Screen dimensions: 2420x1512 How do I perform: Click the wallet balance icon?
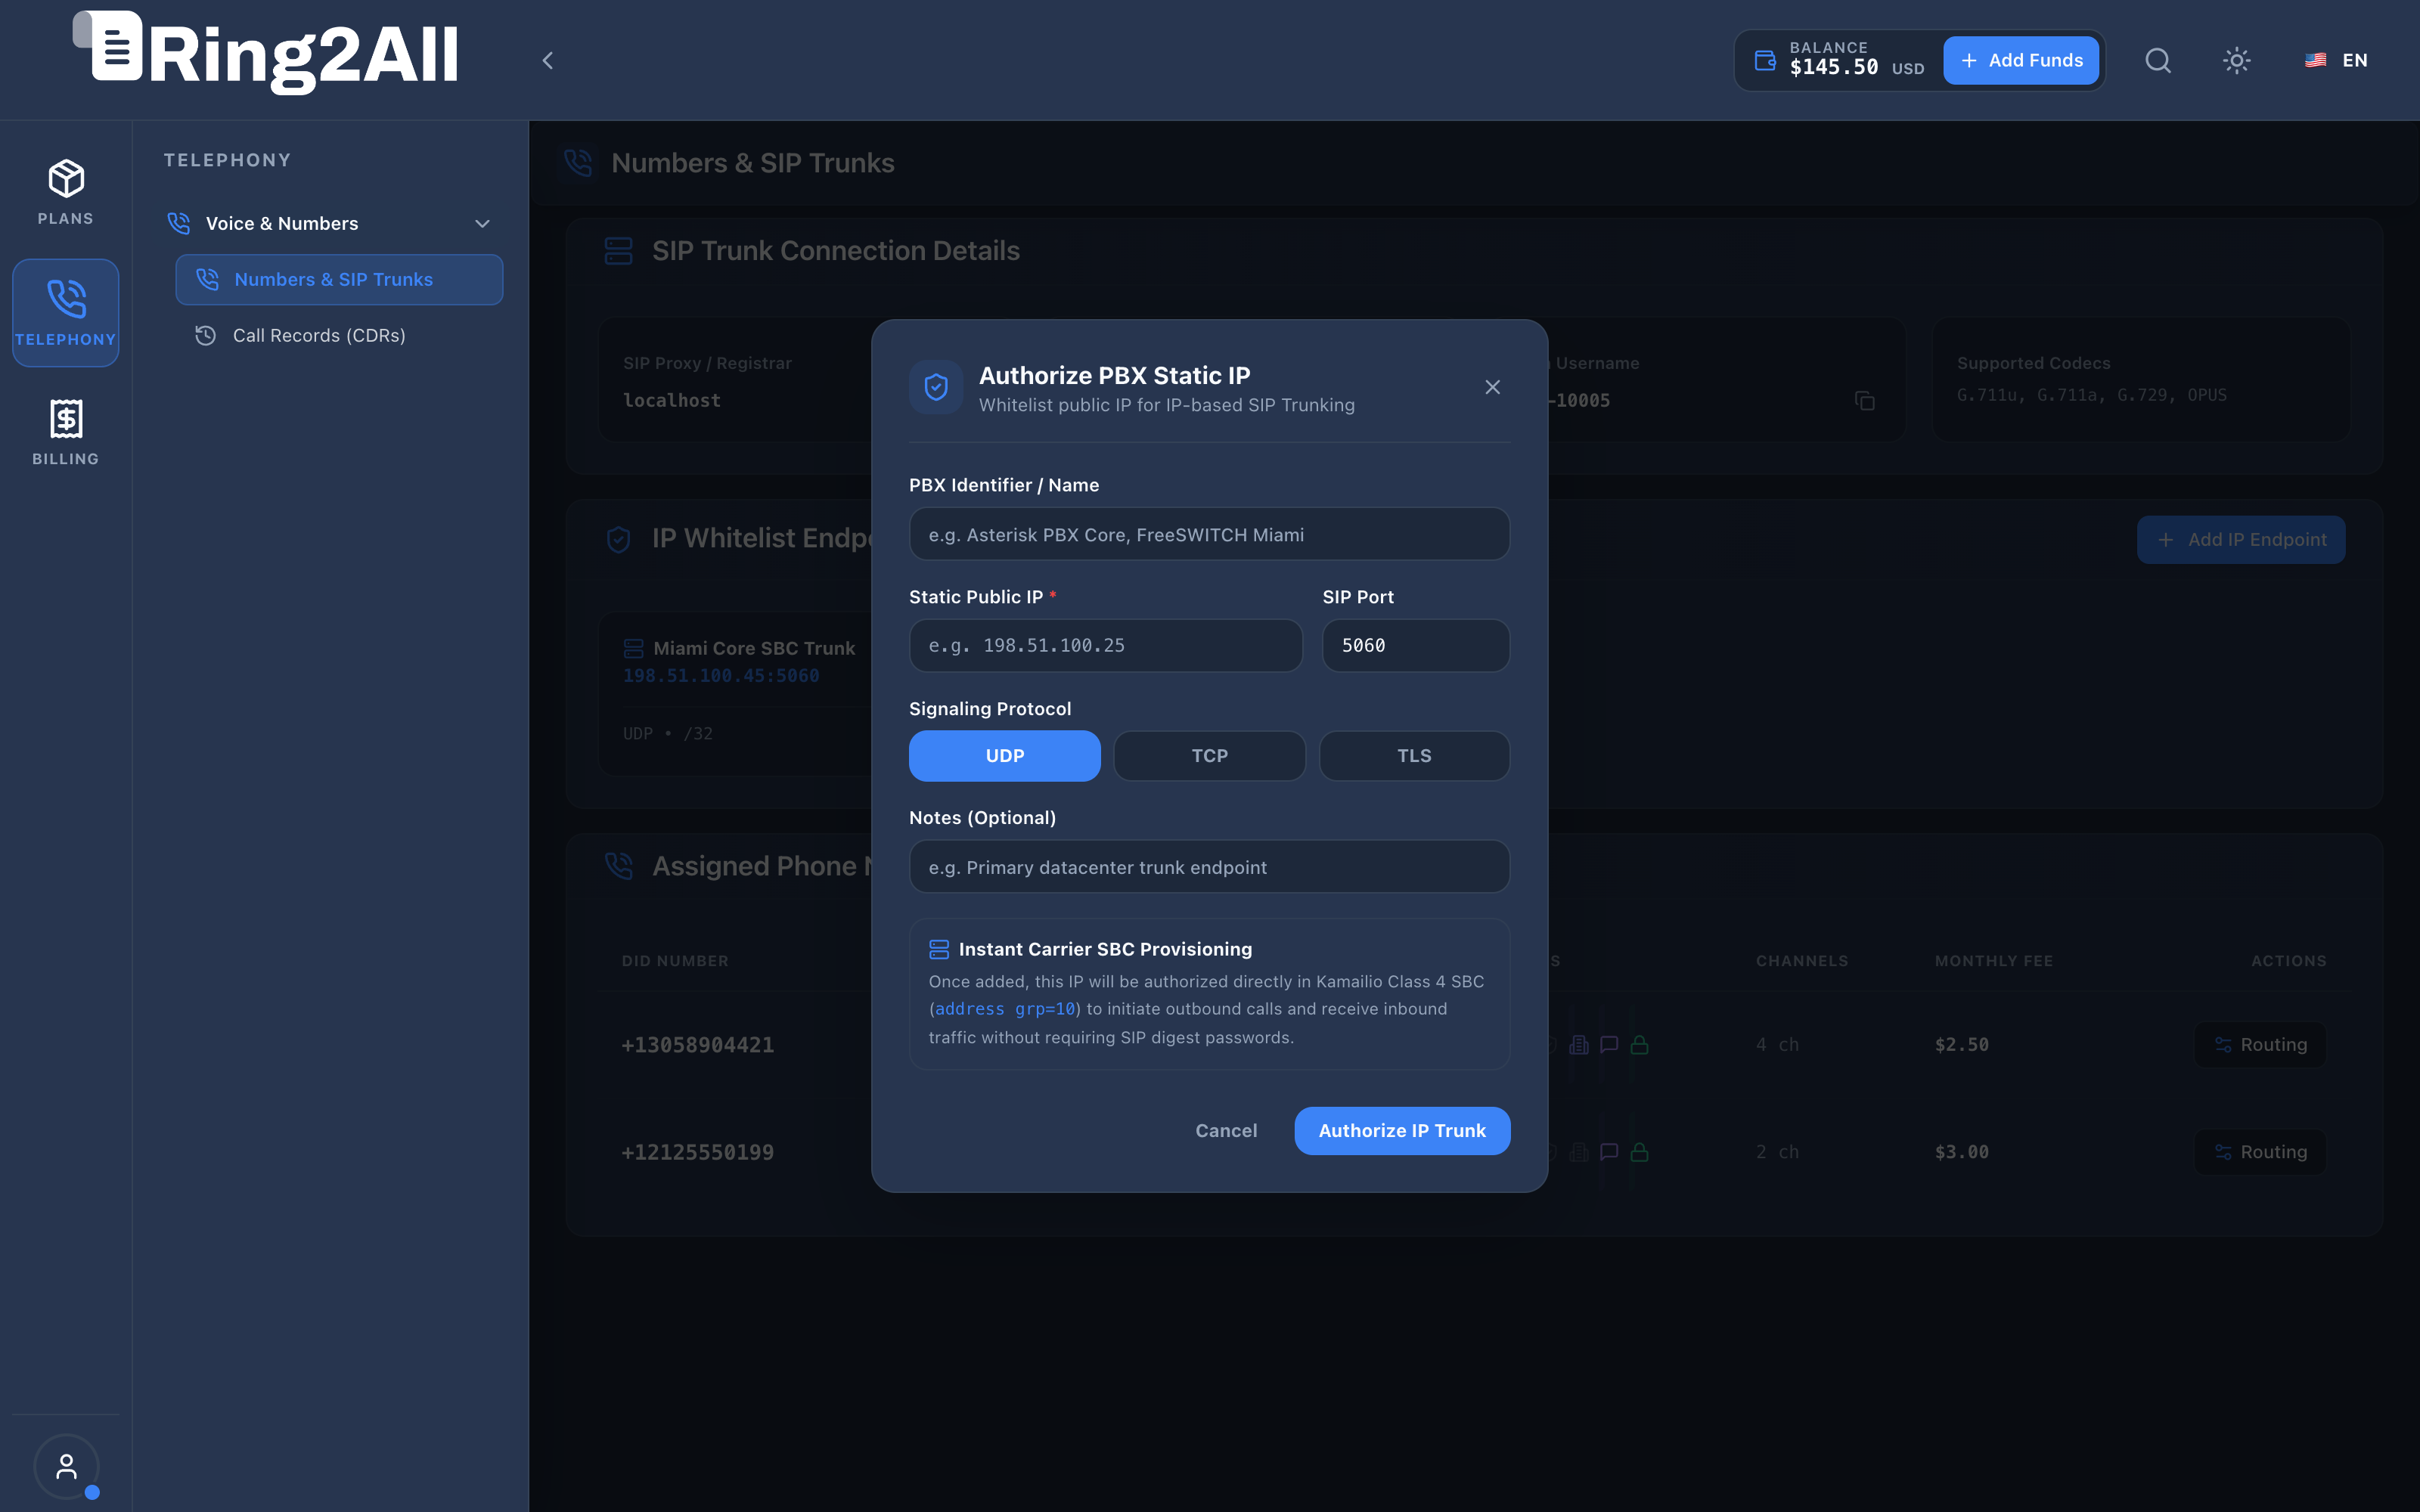(x=1765, y=61)
